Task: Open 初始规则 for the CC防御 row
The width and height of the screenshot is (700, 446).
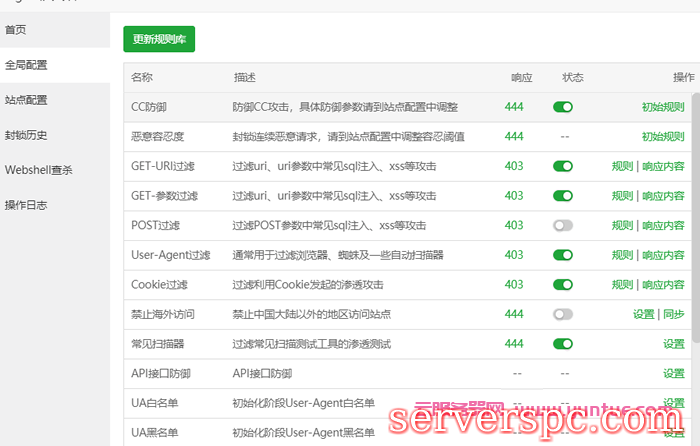Action: [662, 107]
